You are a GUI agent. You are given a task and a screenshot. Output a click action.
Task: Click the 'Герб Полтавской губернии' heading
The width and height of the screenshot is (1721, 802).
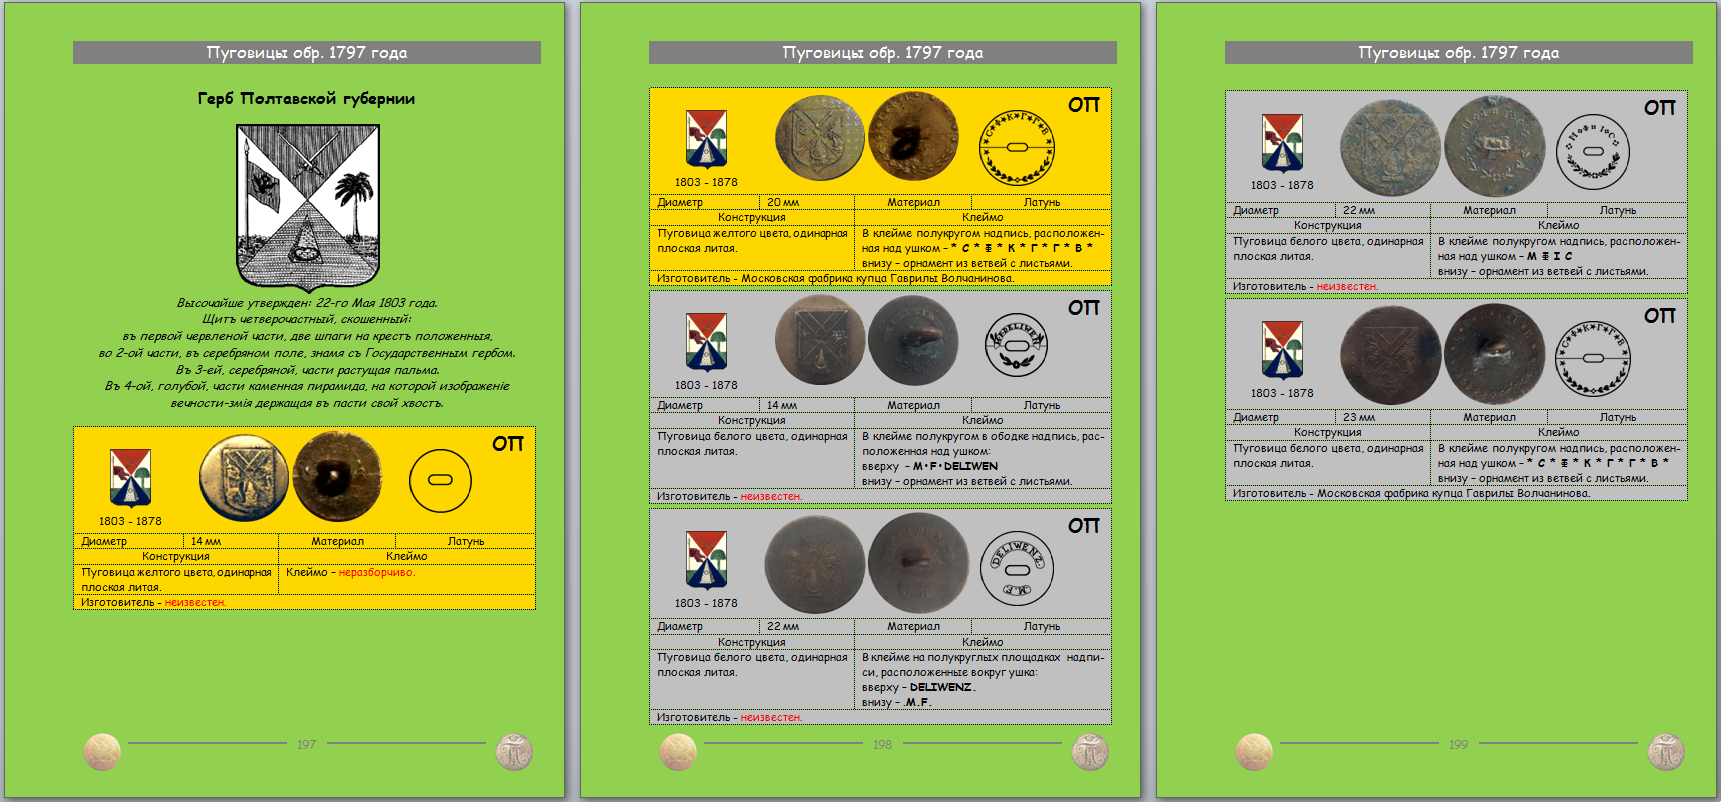coord(306,98)
